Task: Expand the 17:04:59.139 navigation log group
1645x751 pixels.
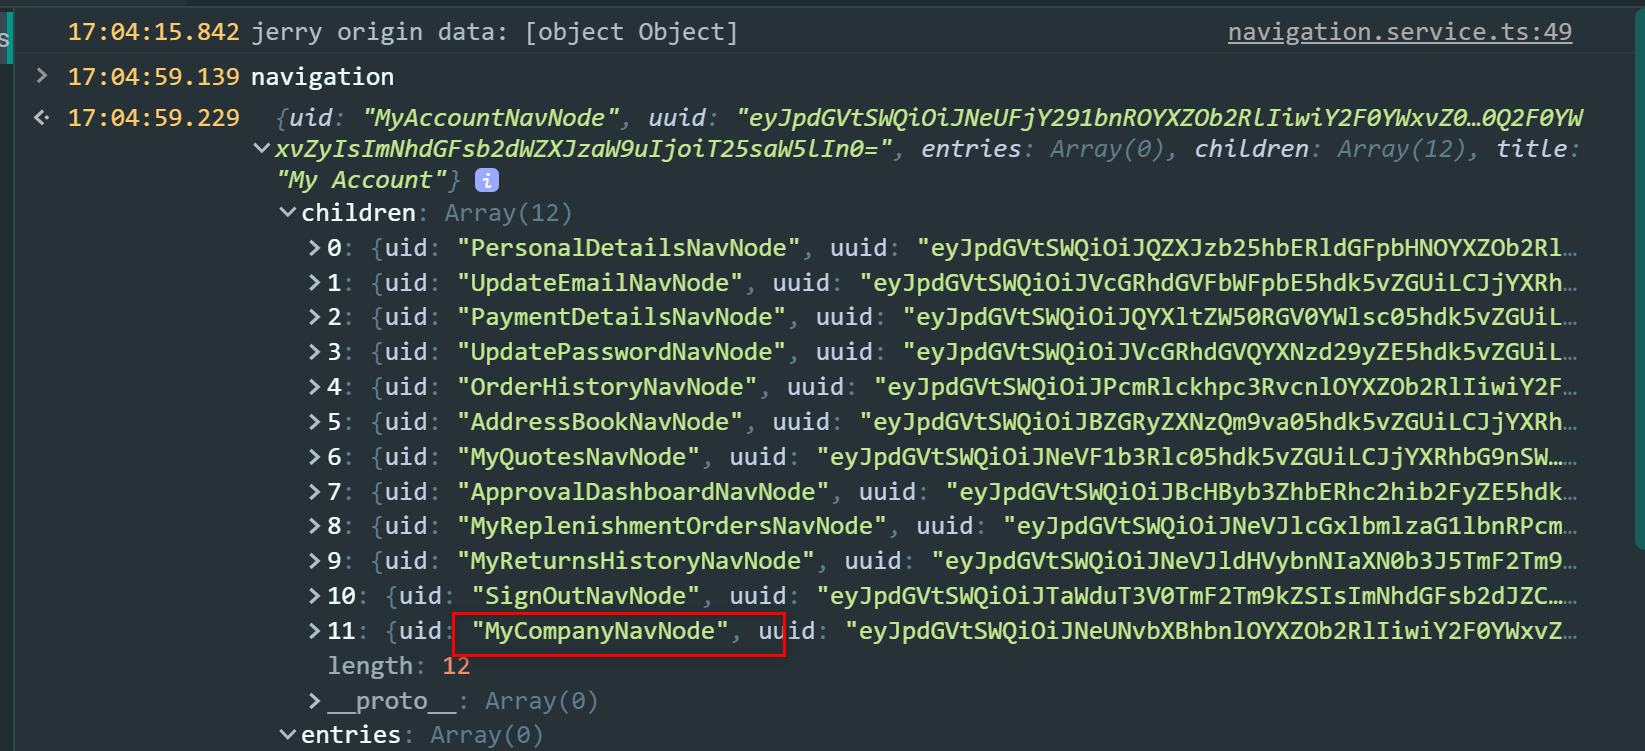Action: [x=41, y=75]
